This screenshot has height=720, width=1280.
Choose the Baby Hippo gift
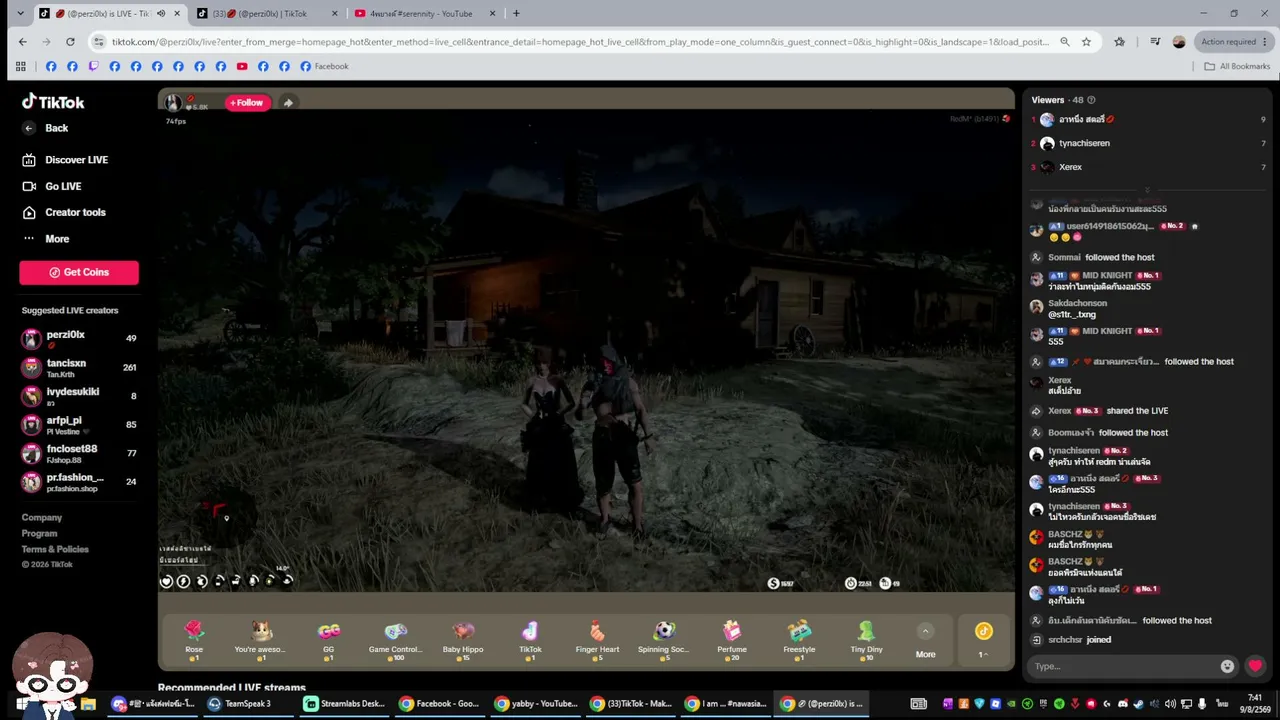coord(463,639)
